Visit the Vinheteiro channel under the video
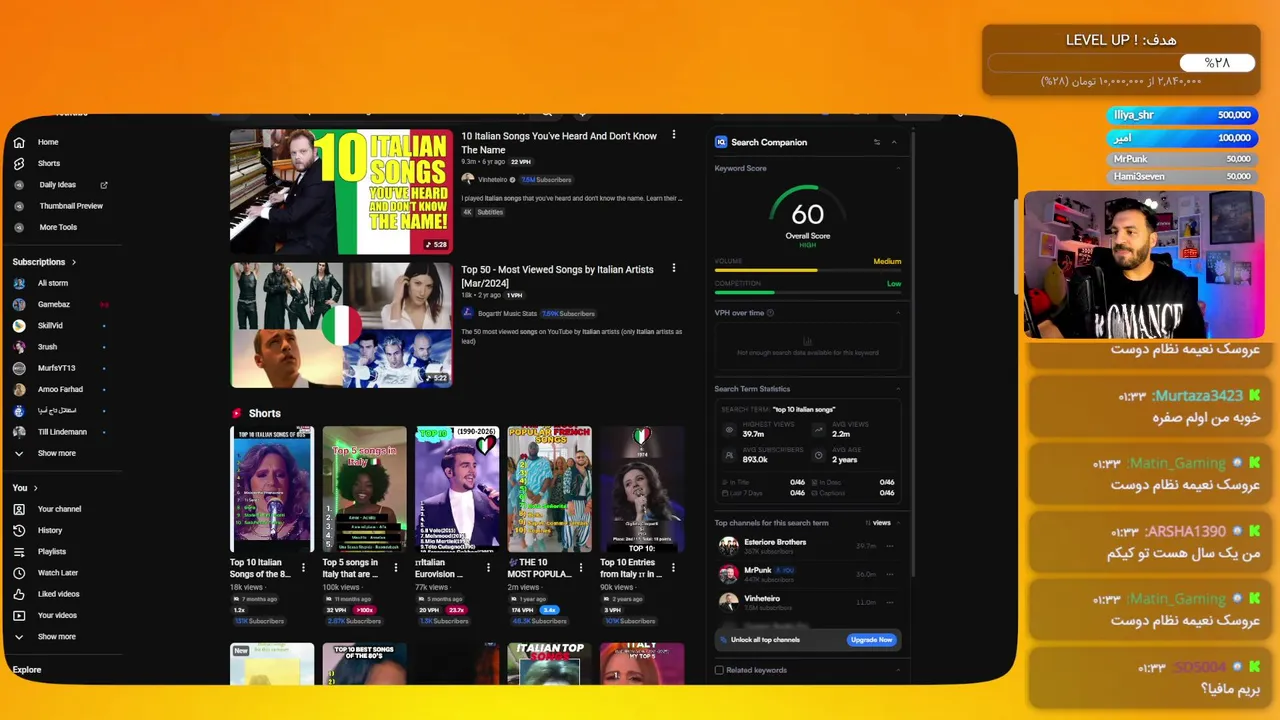This screenshot has height=720, width=1280. click(492, 180)
